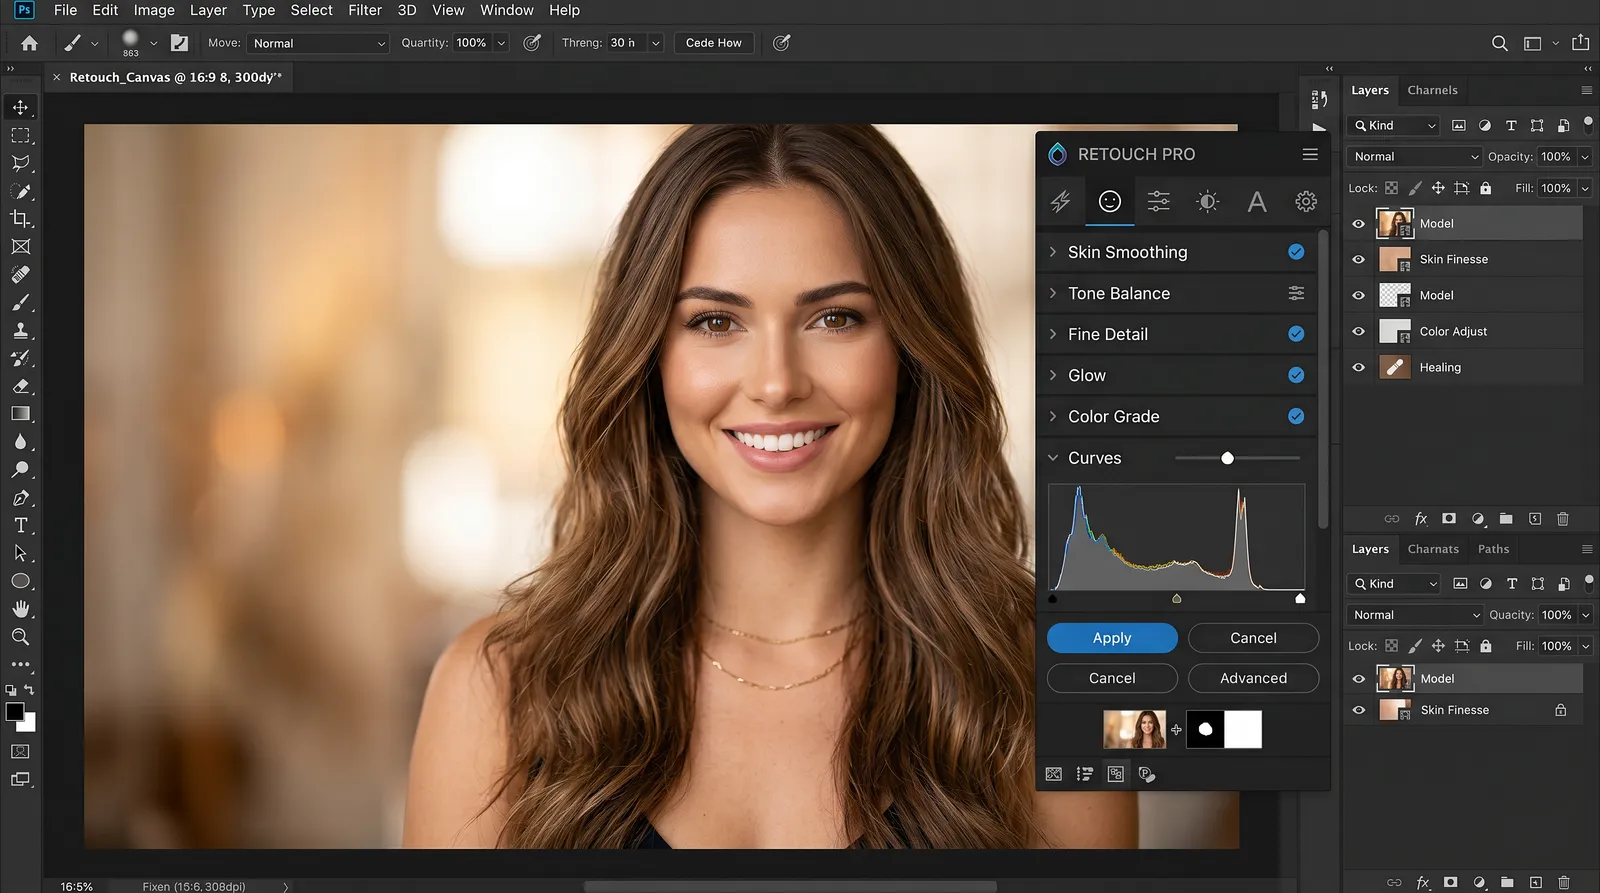The width and height of the screenshot is (1600, 893).
Task: Open the Window menu
Action: tap(507, 10)
